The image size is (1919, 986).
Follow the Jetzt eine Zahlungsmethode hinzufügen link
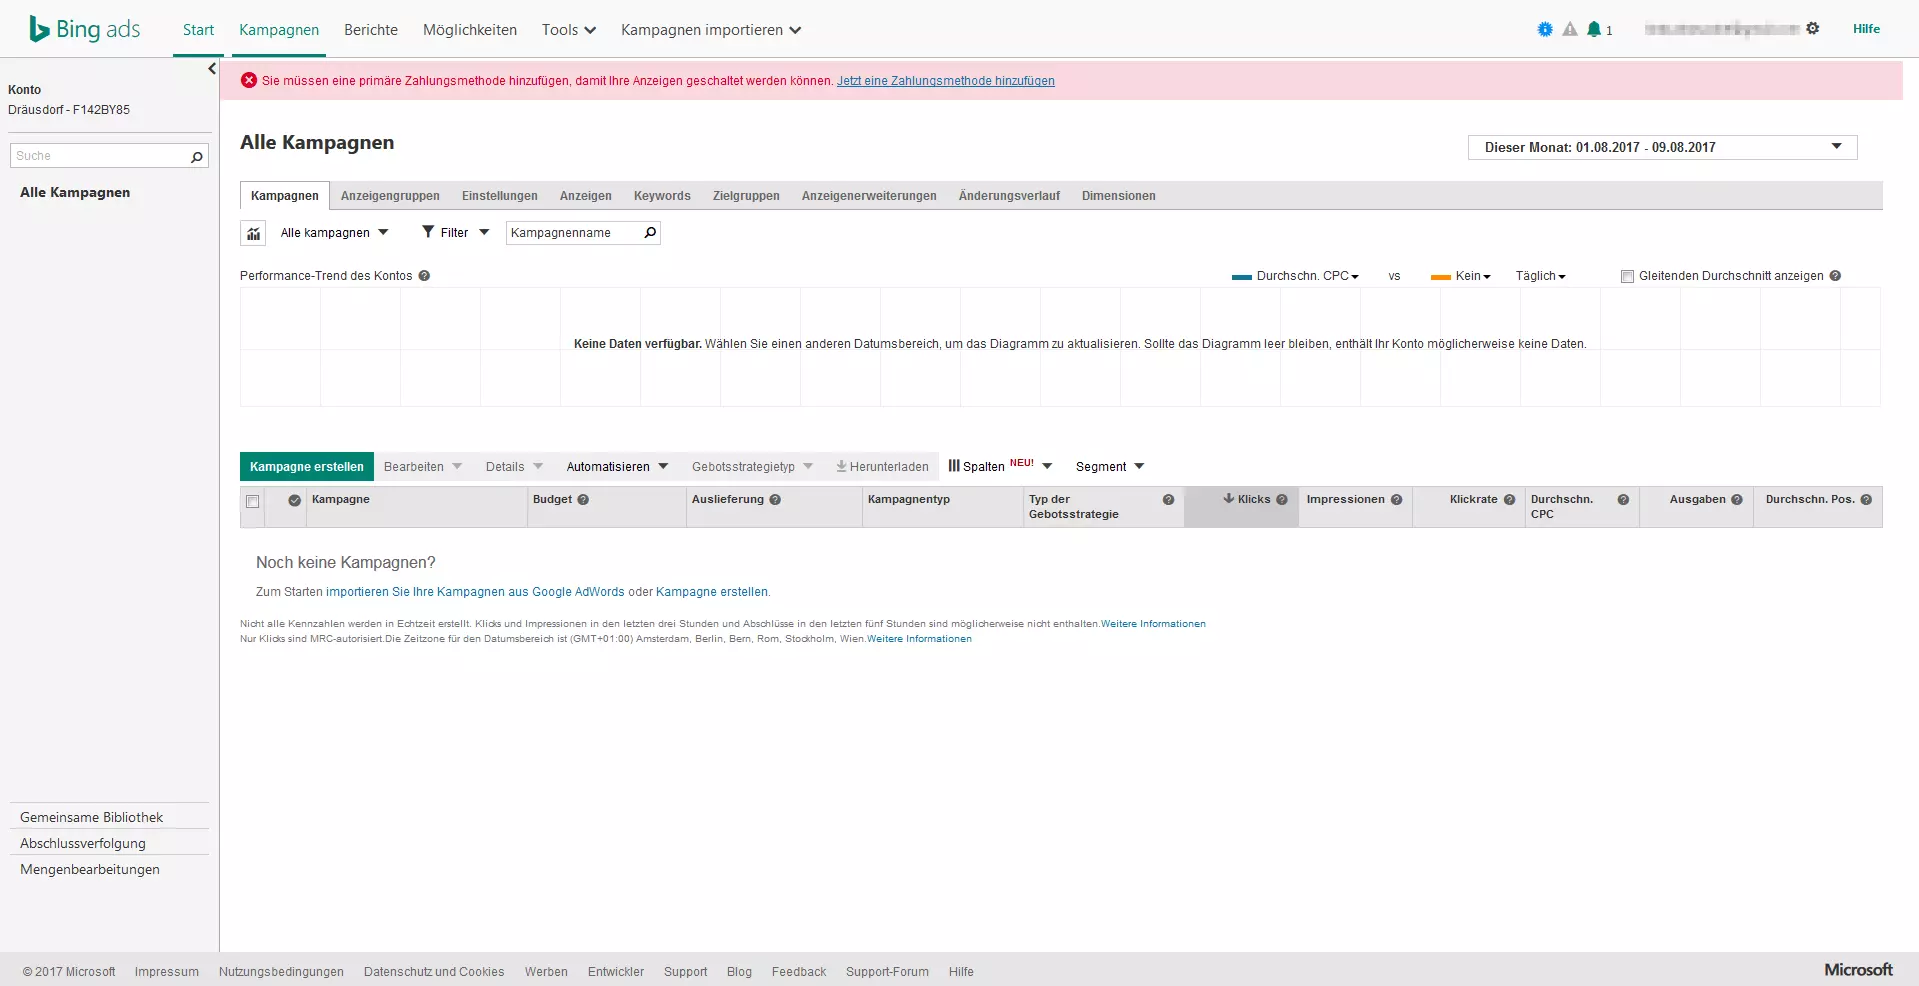tap(946, 81)
